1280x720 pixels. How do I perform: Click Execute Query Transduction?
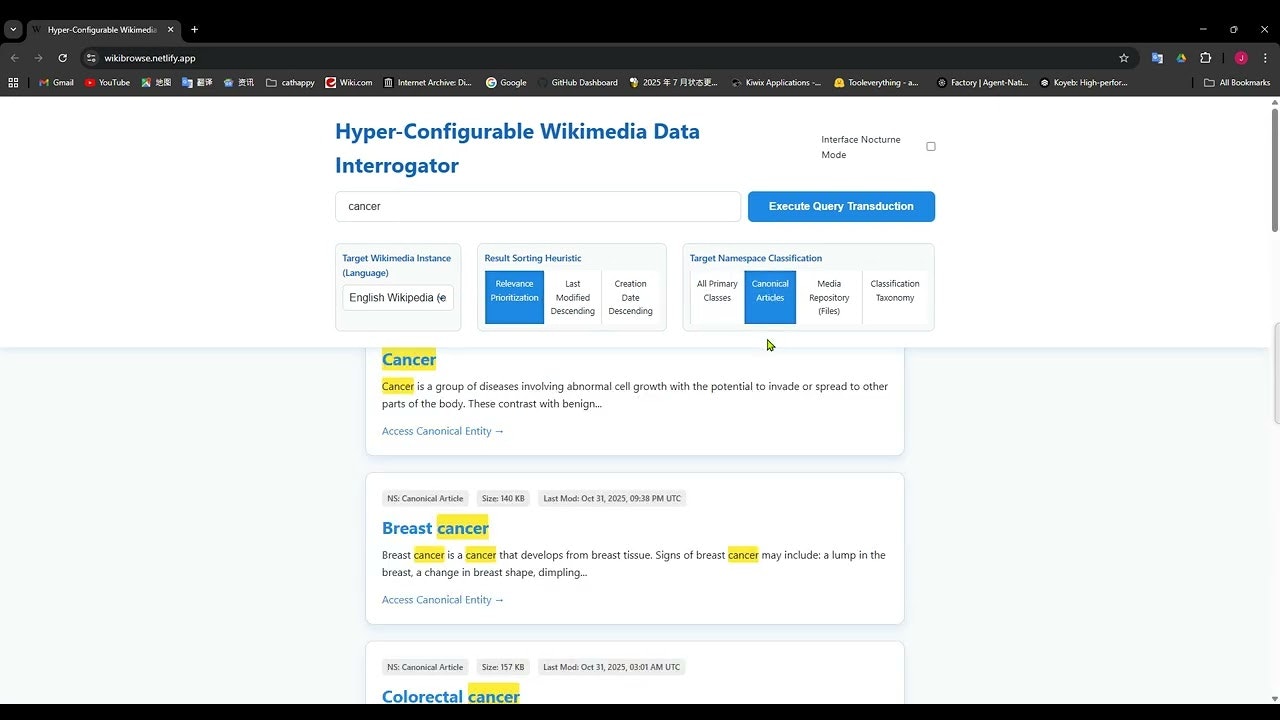[841, 206]
